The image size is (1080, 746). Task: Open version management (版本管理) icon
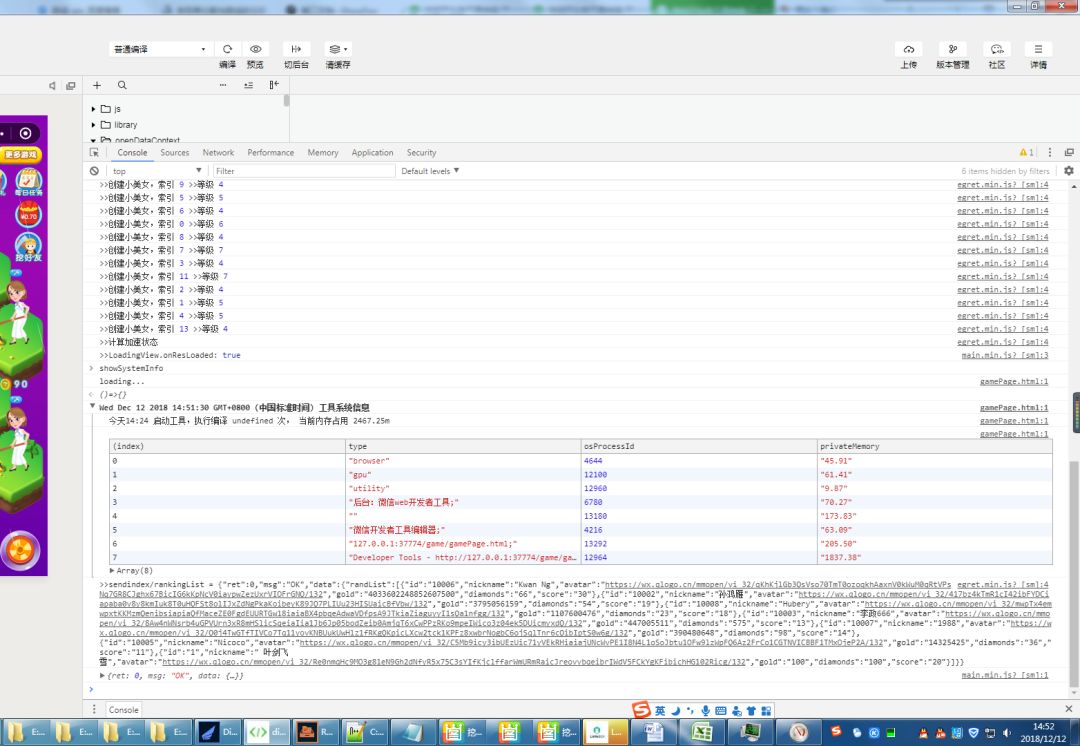pos(953,49)
